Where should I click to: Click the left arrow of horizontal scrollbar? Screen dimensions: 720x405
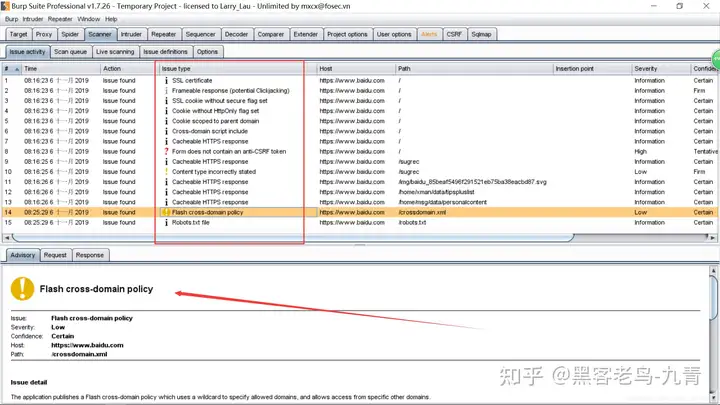[x=6, y=237]
